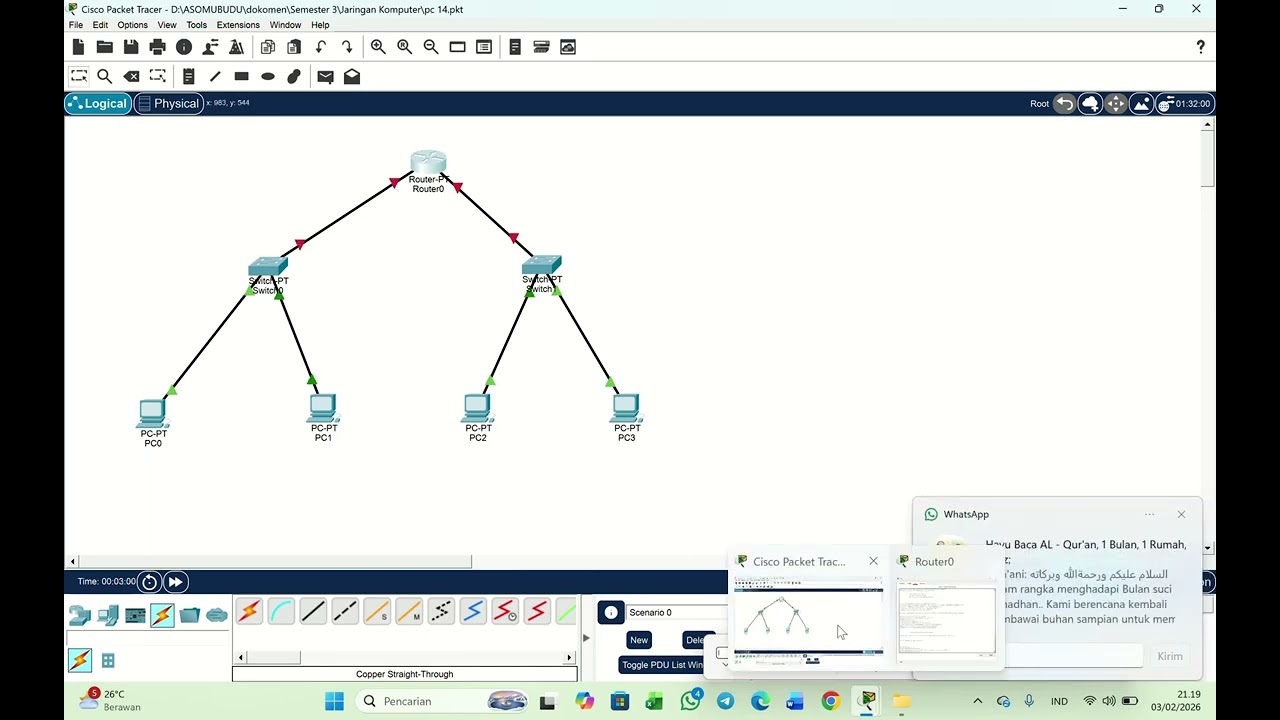Reset the workspace zoom
This screenshot has height=720, width=1280.
404,47
